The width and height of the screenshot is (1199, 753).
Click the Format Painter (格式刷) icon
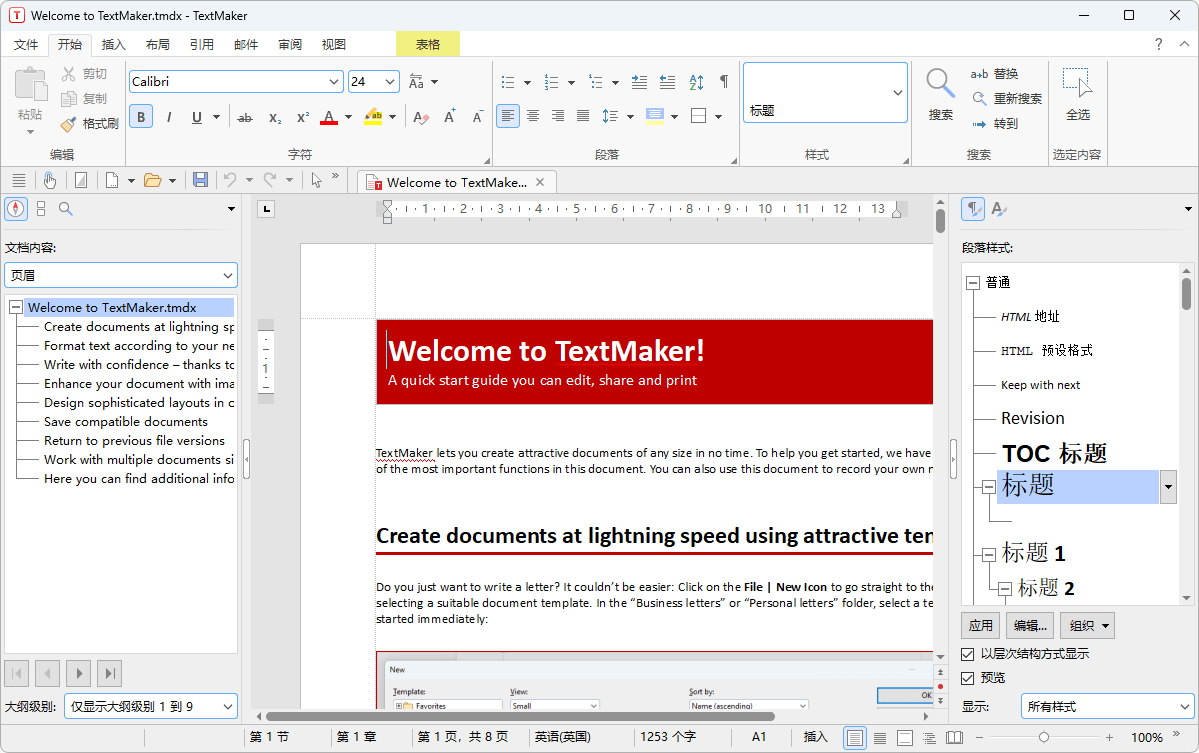68,124
